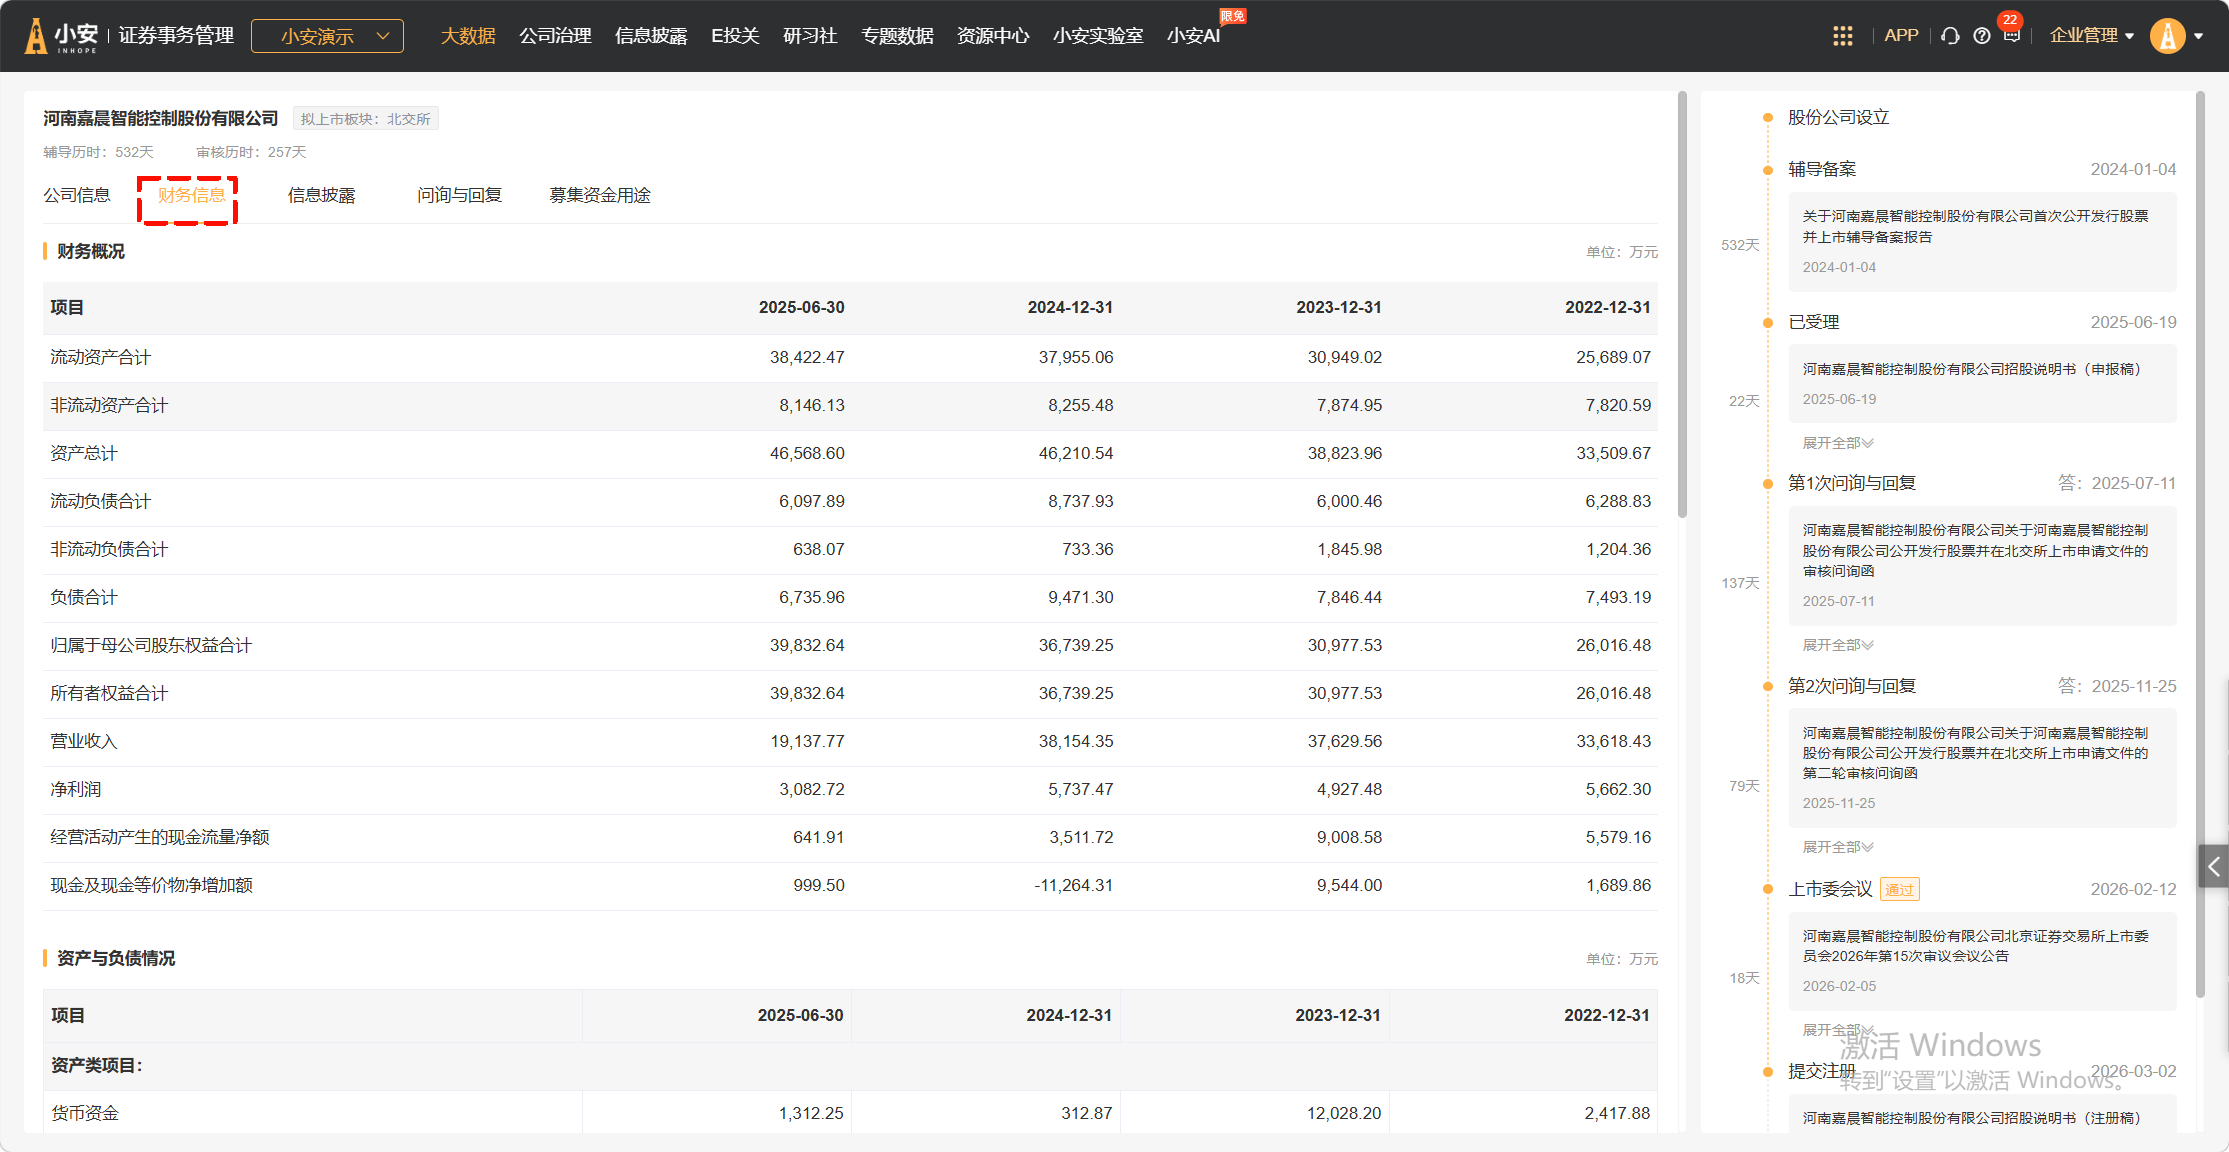Click the main table vertical scrollbar

(x=1682, y=304)
